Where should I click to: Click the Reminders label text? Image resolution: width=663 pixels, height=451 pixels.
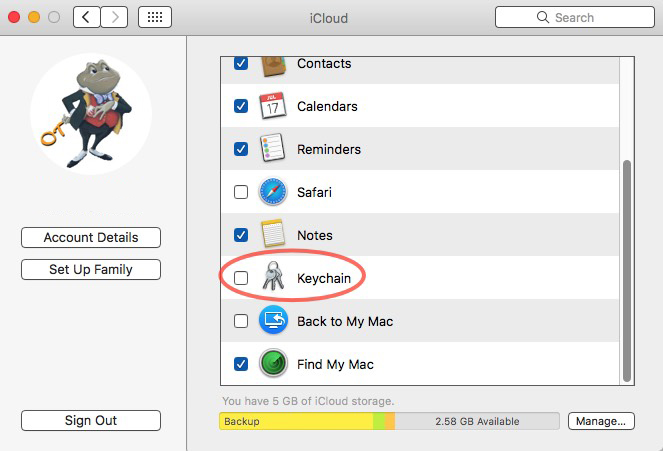pos(329,149)
